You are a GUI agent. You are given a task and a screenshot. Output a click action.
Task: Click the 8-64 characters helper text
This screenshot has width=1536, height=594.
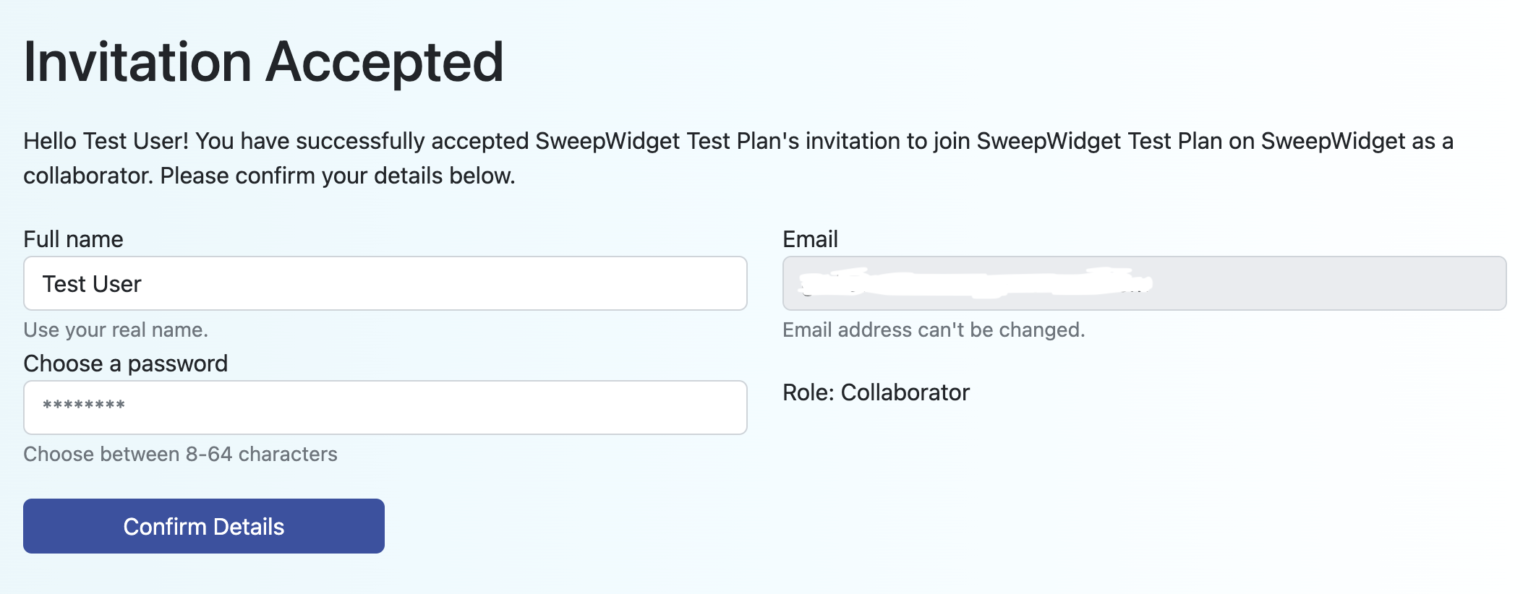tap(180, 454)
